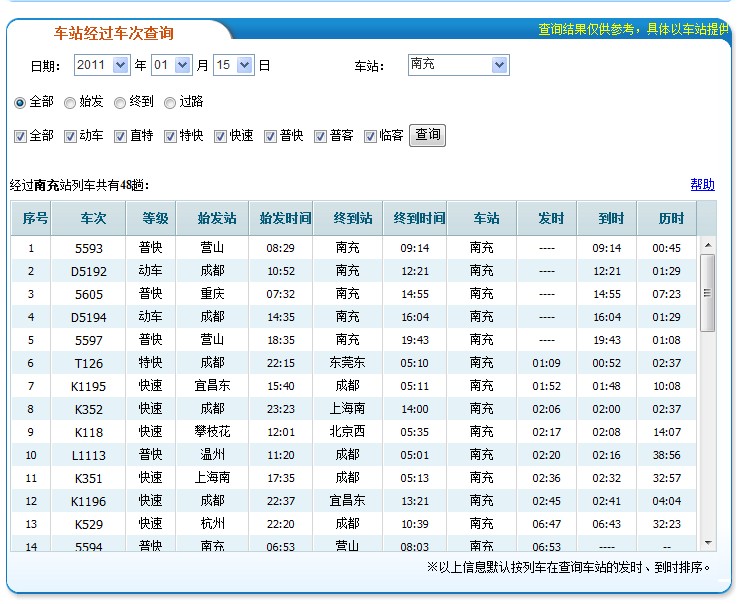
Task: Select train number K352
Action: (x=89, y=409)
